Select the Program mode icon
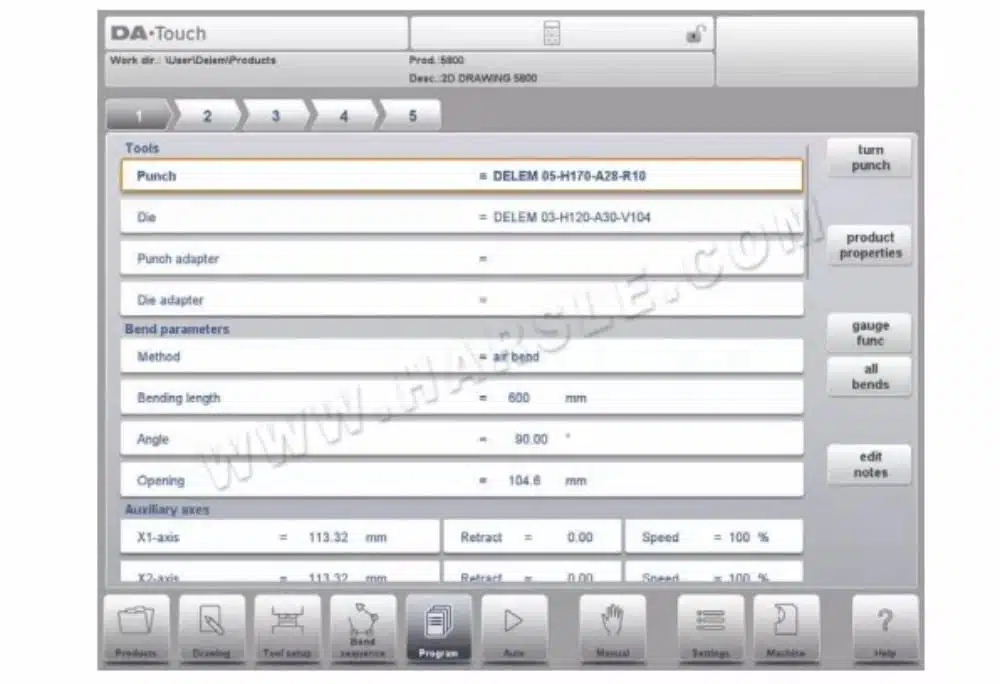This screenshot has width=1000, height=684. coord(439,629)
